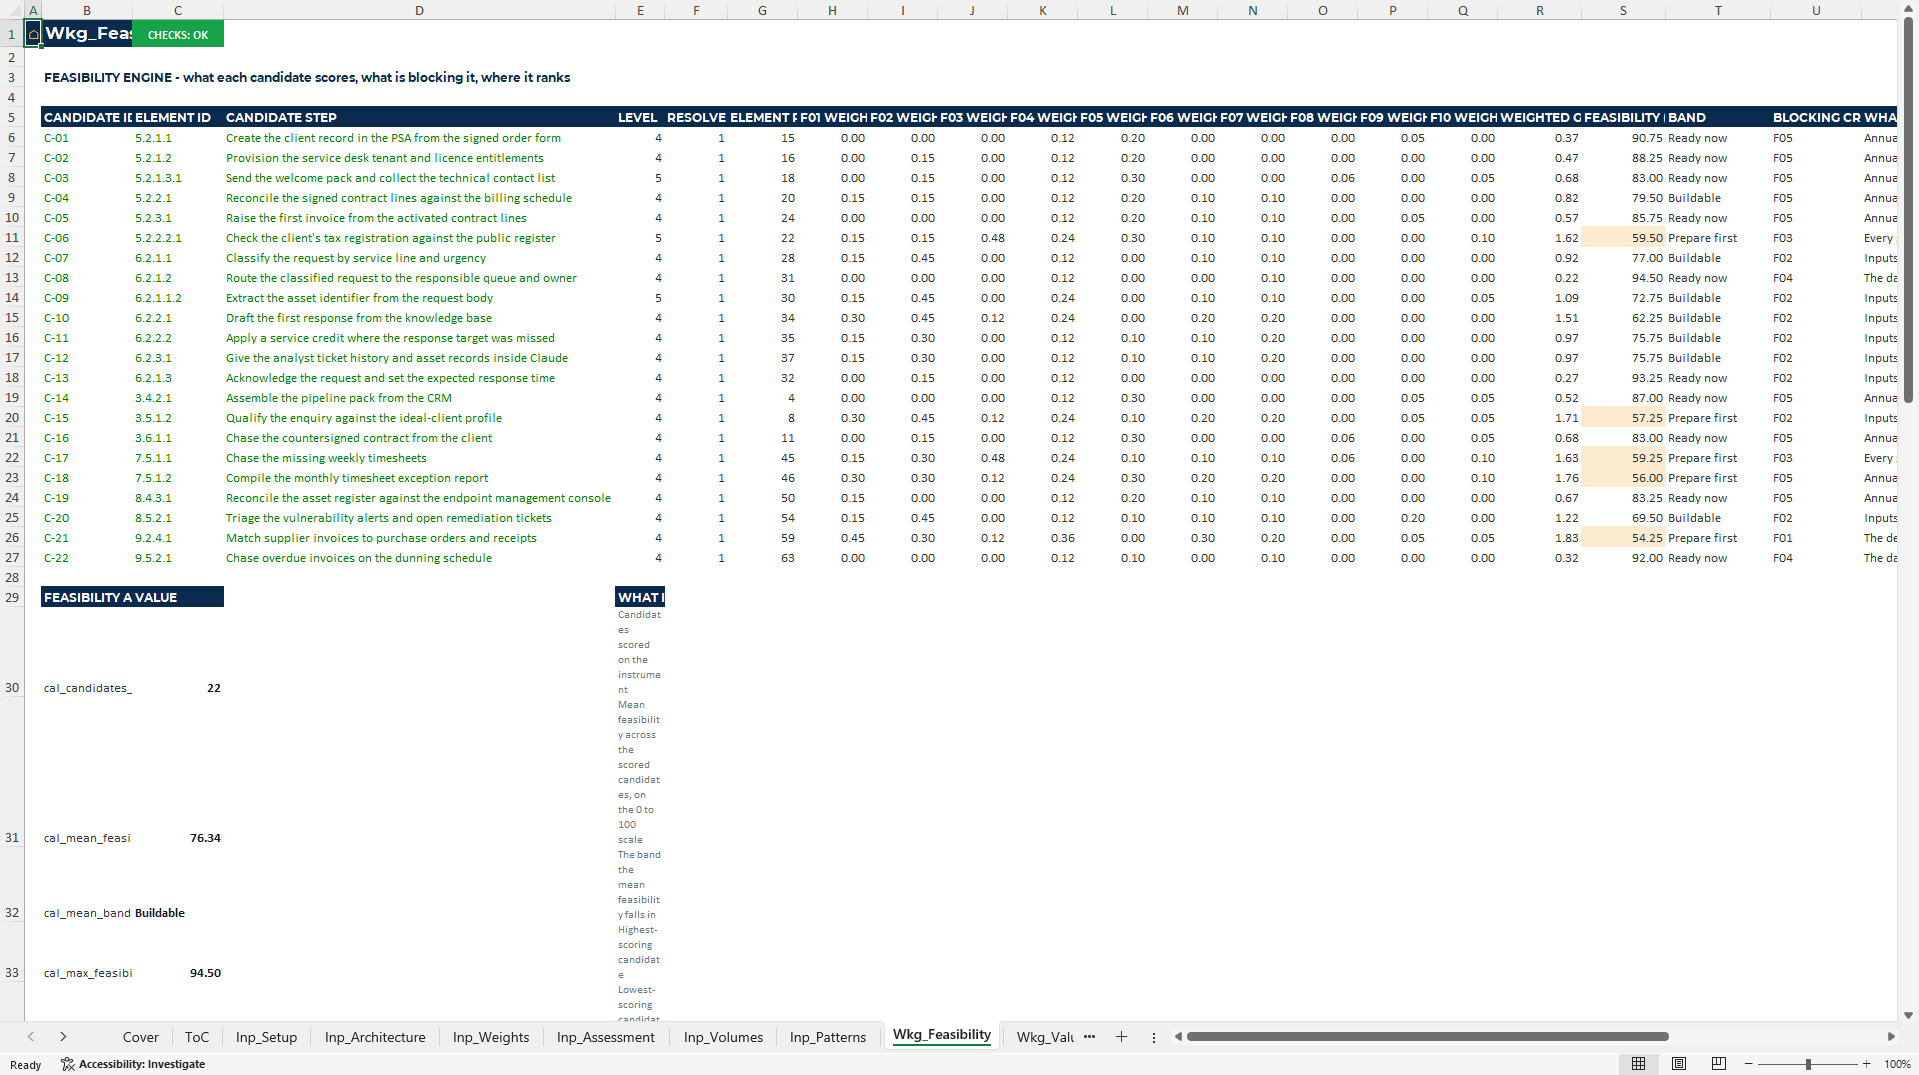The image size is (1919, 1075).
Task: Show more hidden sheet tabs ellipsis
Action: coord(1089,1037)
